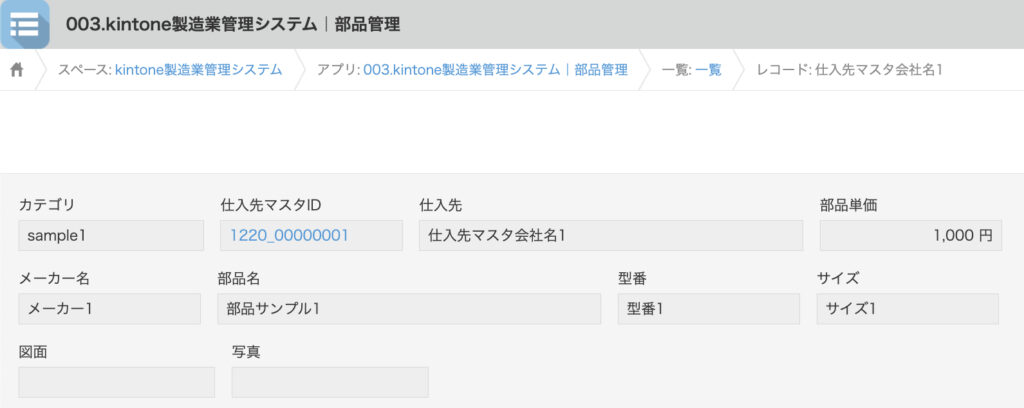This screenshot has height=408, width=1024.
Task: Click the empty 写真 attachment field
Action: [330, 382]
